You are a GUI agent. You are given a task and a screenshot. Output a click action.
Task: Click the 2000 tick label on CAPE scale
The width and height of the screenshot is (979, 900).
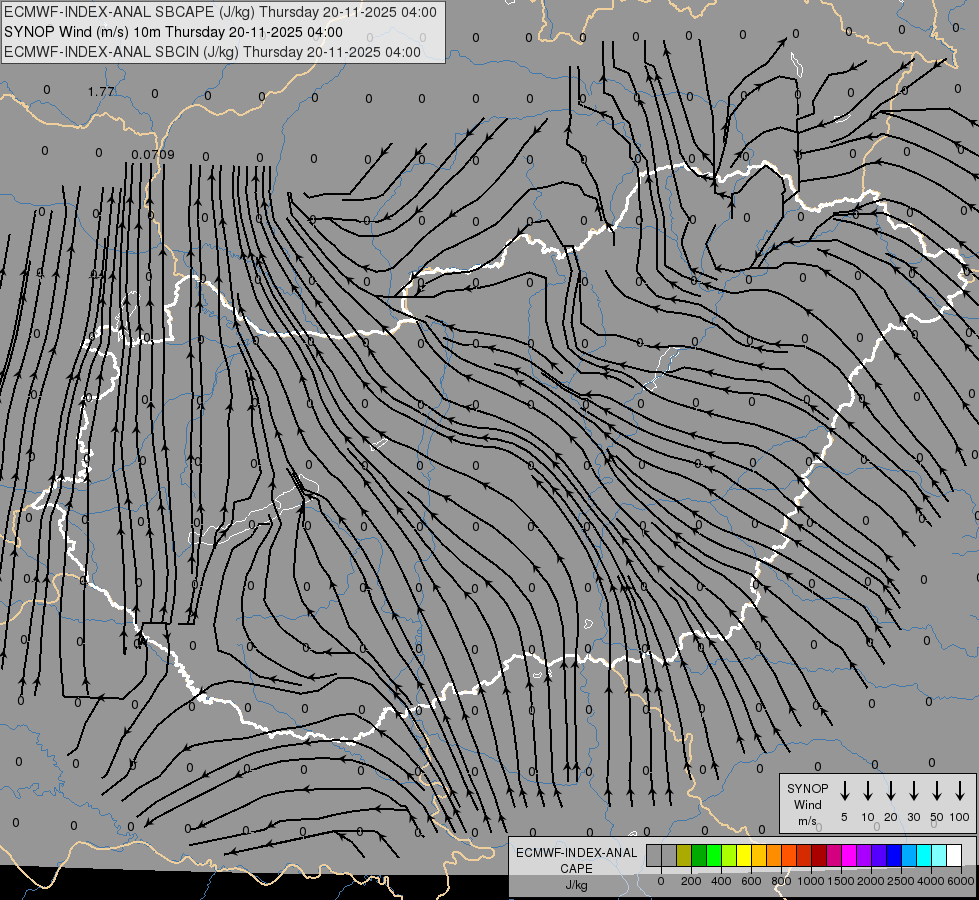point(871,881)
